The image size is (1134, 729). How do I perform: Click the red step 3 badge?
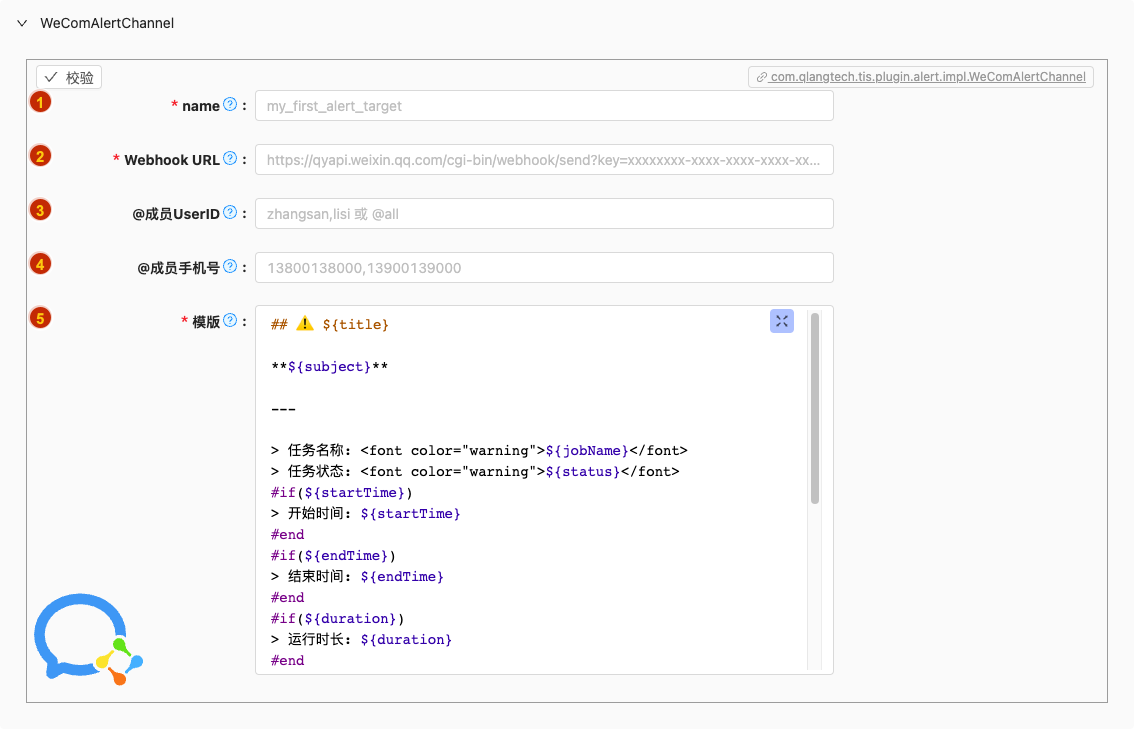tap(40, 210)
